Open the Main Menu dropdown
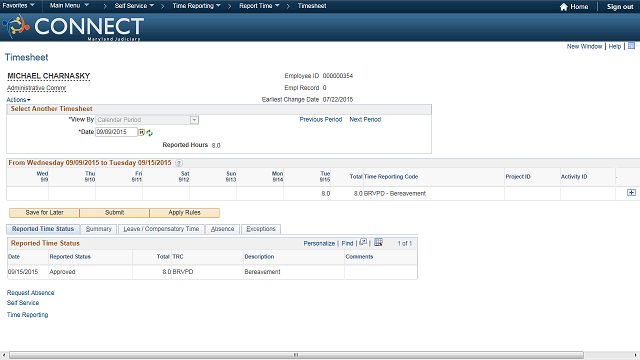 point(69,6)
